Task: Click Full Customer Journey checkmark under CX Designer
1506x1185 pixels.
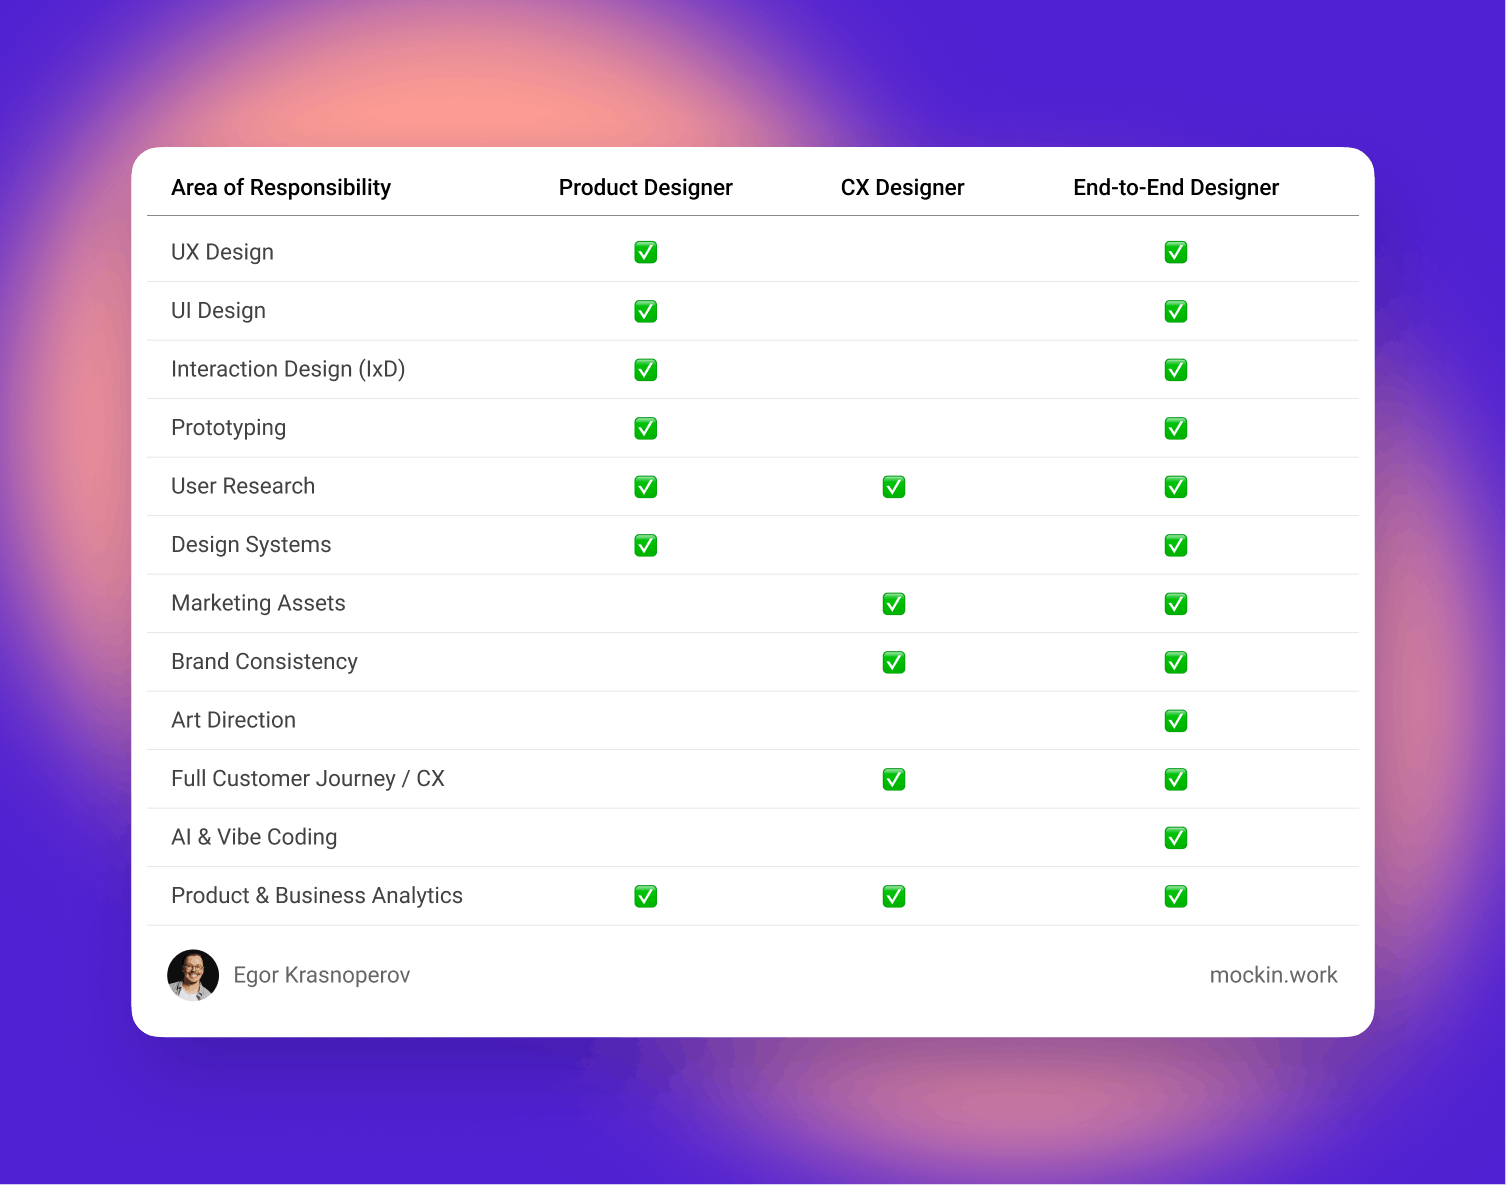Action: coord(894,779)
